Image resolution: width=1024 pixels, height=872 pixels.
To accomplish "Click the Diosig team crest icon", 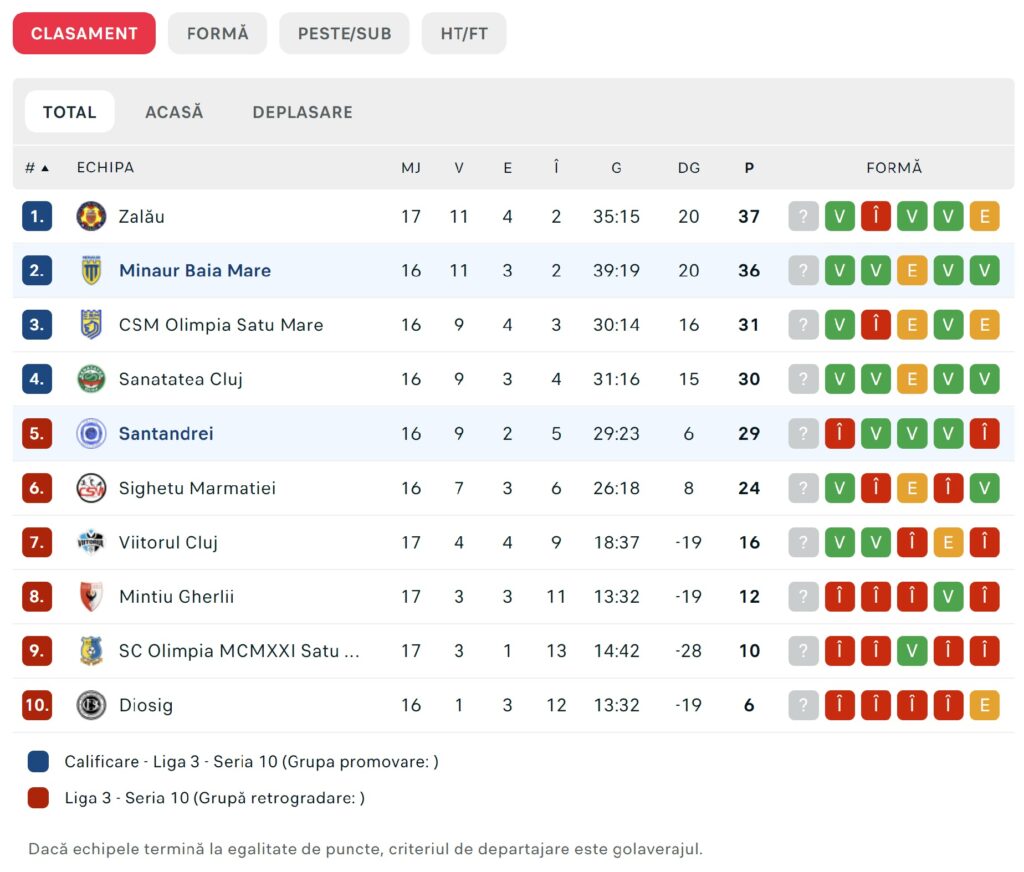I will click(91, 705).
